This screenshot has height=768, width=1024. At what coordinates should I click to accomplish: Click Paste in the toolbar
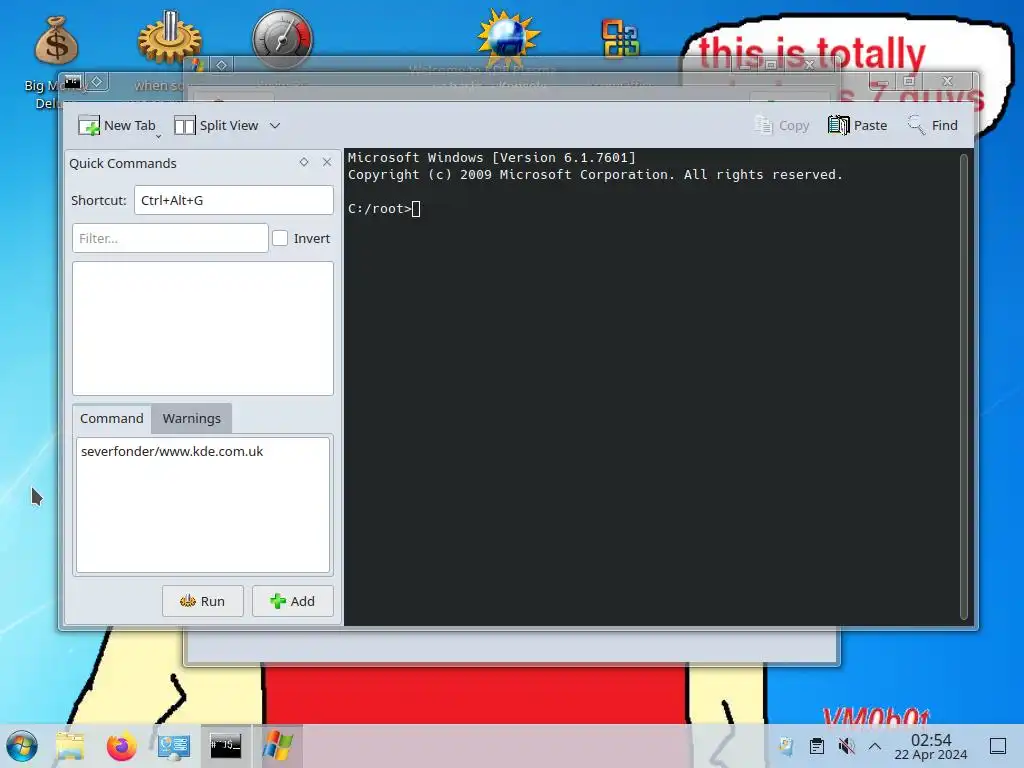857,125
